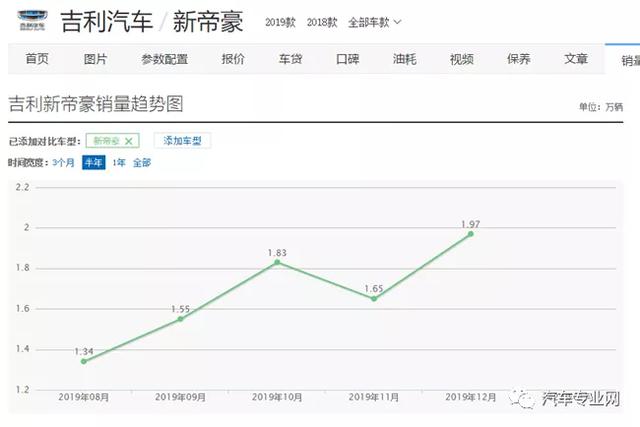Viewport: 640px width, 427px height.
Task: Open the 车贷 tab
Action: tap(290, 59)
